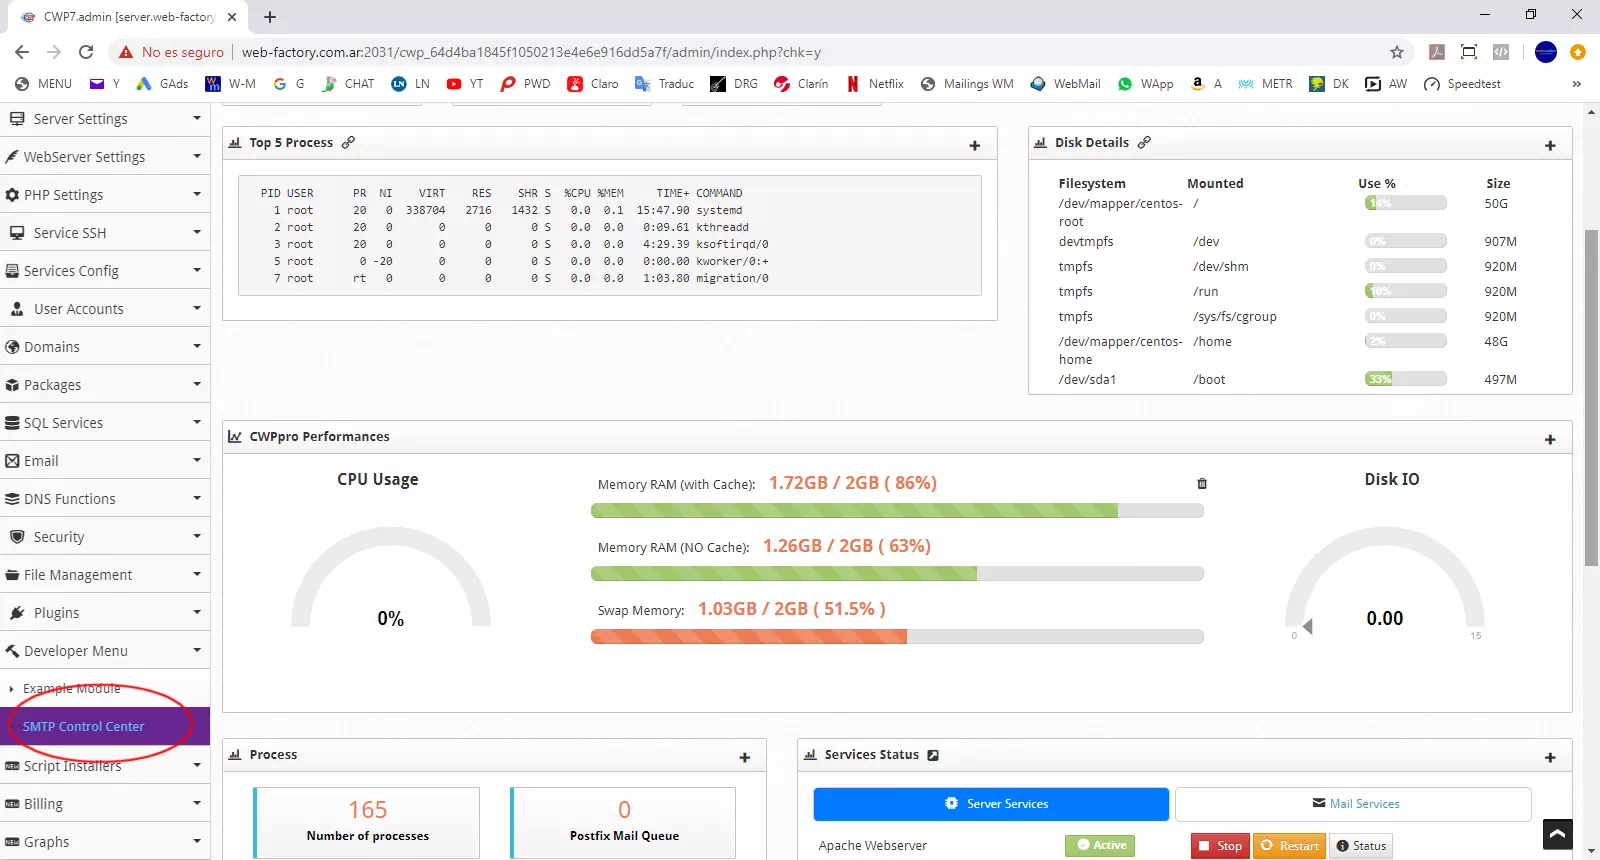Bookmark this page with the star icon

pos(1397,52)
